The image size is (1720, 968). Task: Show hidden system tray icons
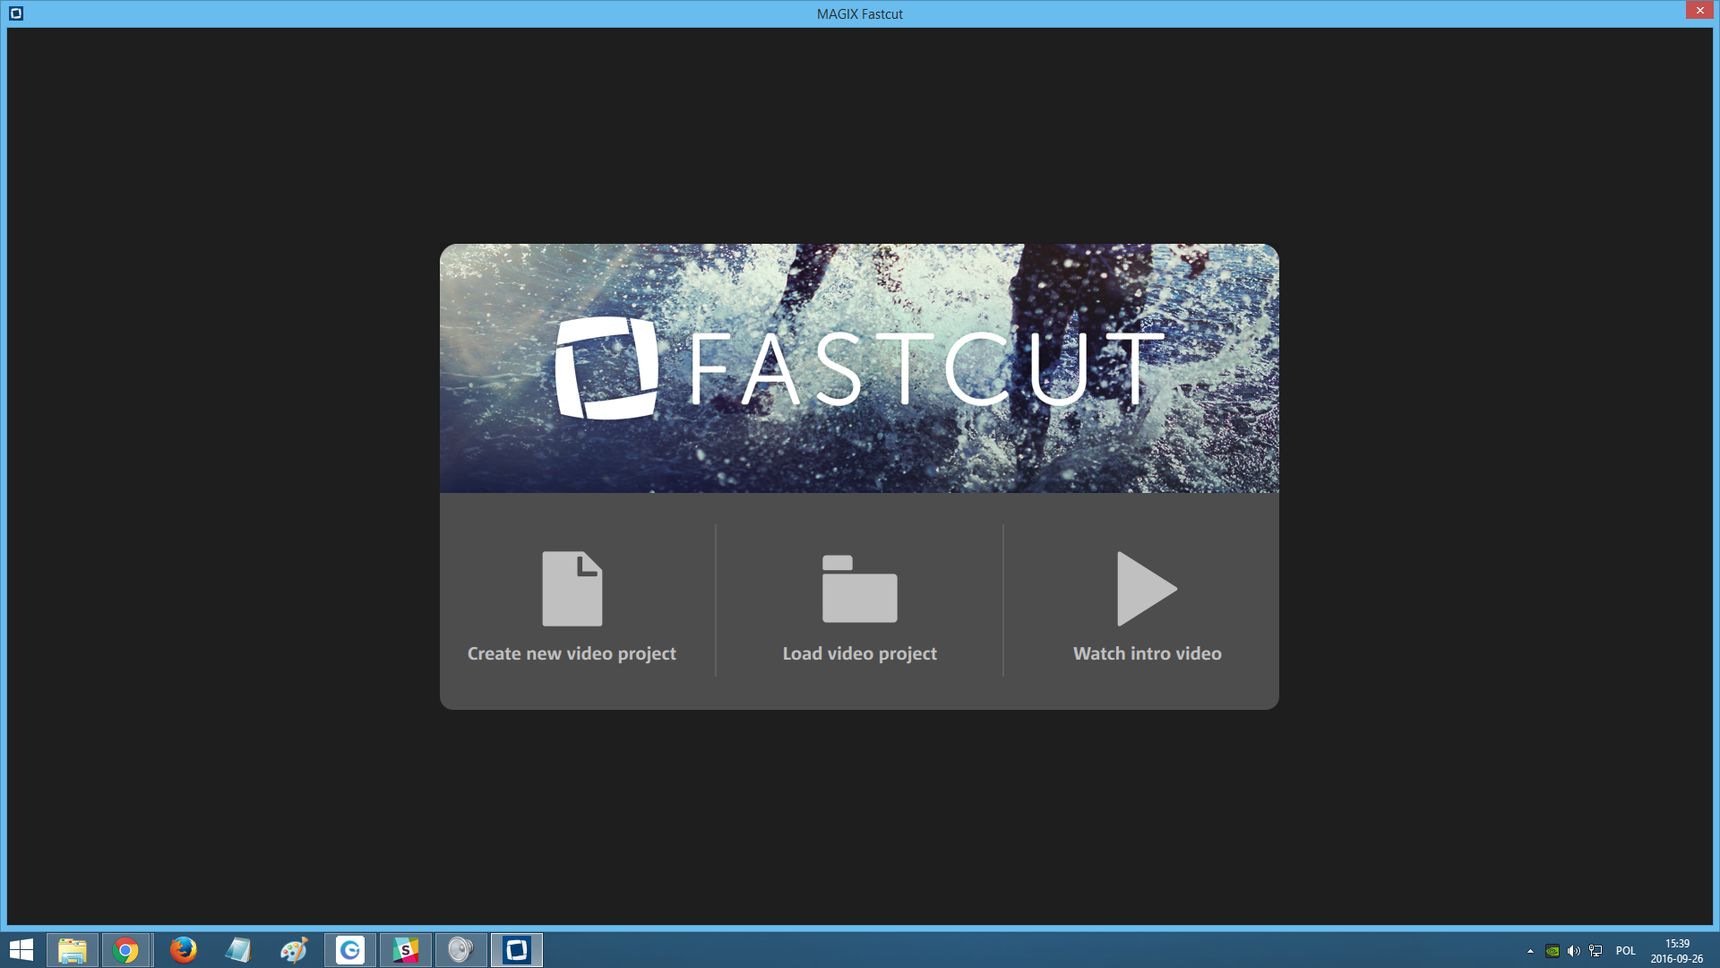tap(1530, 951)
